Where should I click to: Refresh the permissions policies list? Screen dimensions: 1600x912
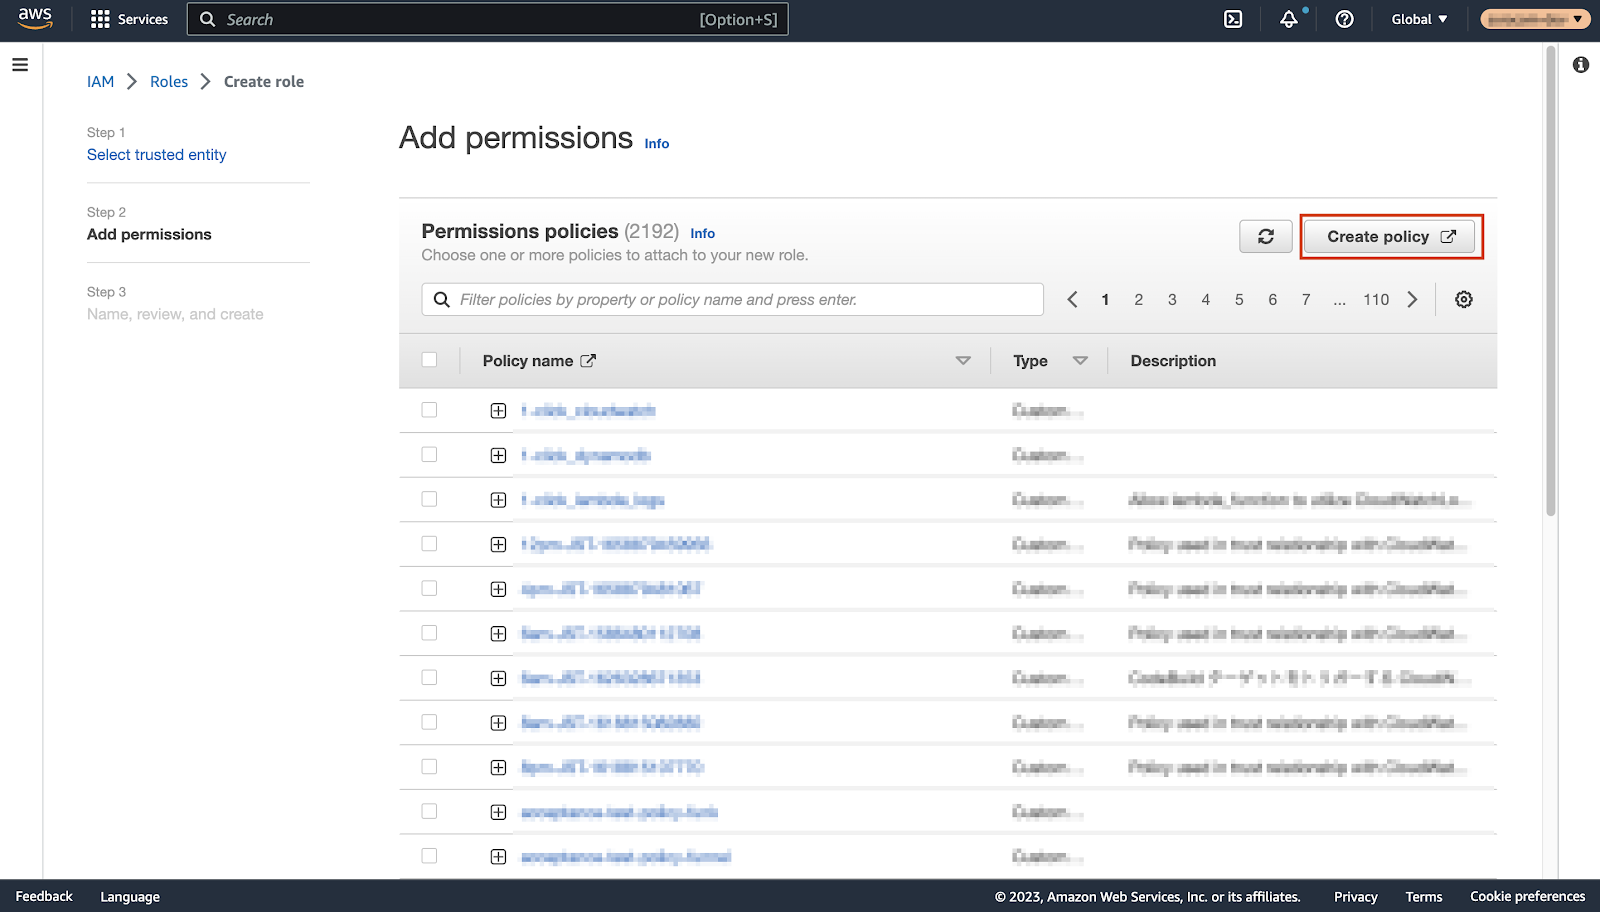pos(1265,237)
